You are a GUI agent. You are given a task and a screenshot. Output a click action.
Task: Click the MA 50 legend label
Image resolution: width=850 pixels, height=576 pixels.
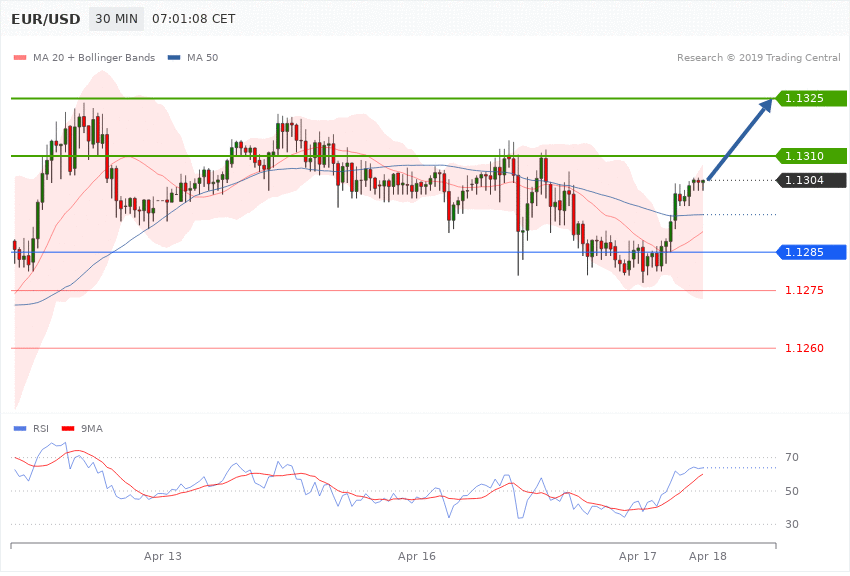click(203, 57)
